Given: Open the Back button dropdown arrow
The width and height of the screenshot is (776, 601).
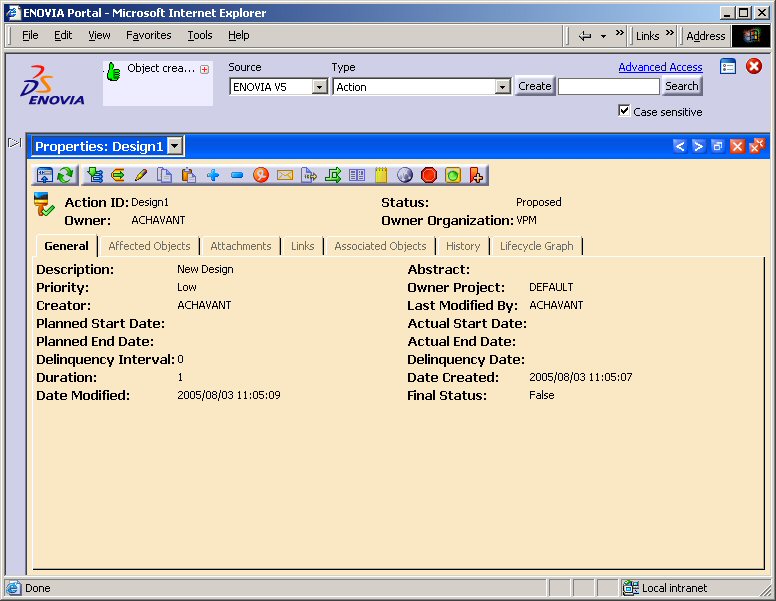Looking at the screenshot, I should [603, 36].
